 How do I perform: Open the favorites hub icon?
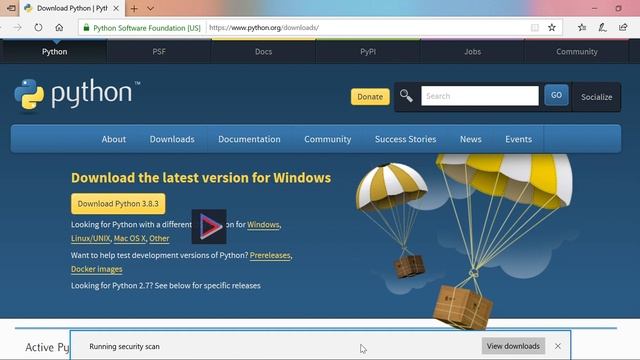582,28
